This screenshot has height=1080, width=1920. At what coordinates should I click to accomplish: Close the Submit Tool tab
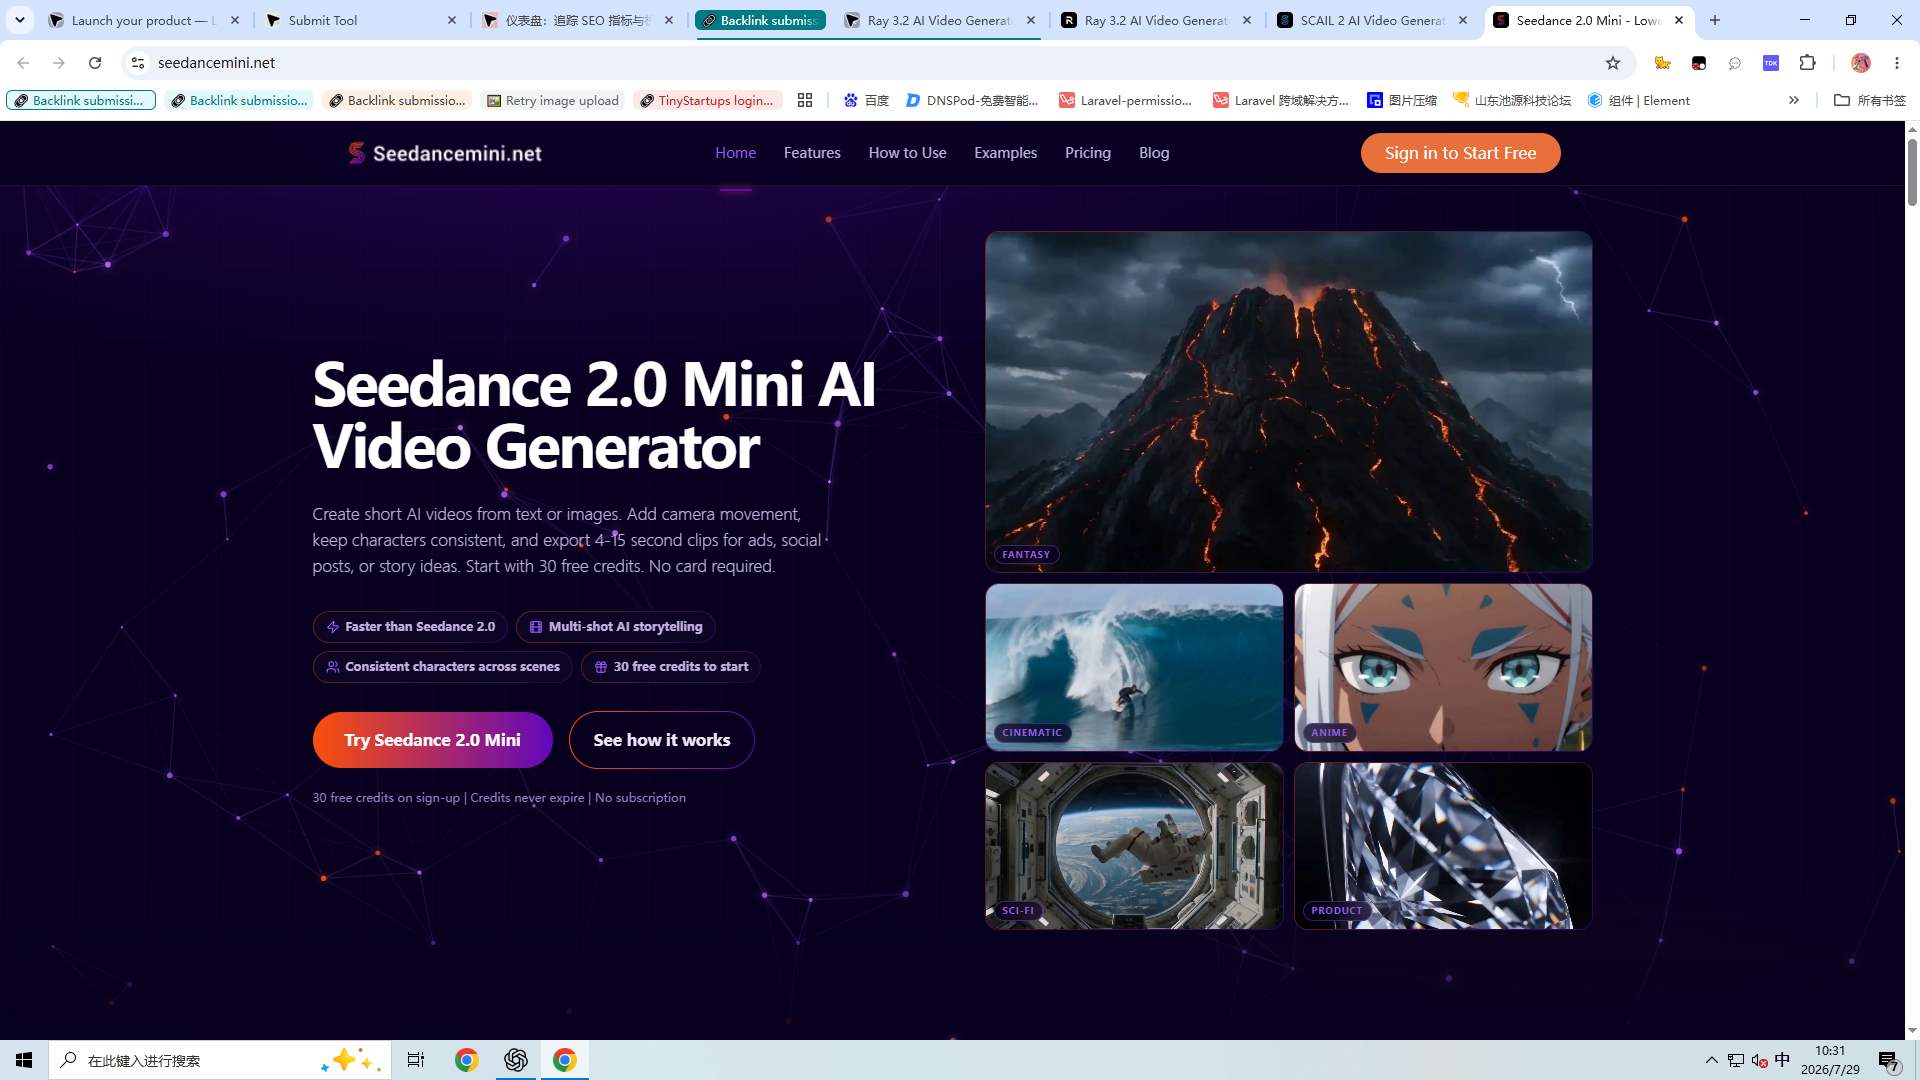click(452, 20)
